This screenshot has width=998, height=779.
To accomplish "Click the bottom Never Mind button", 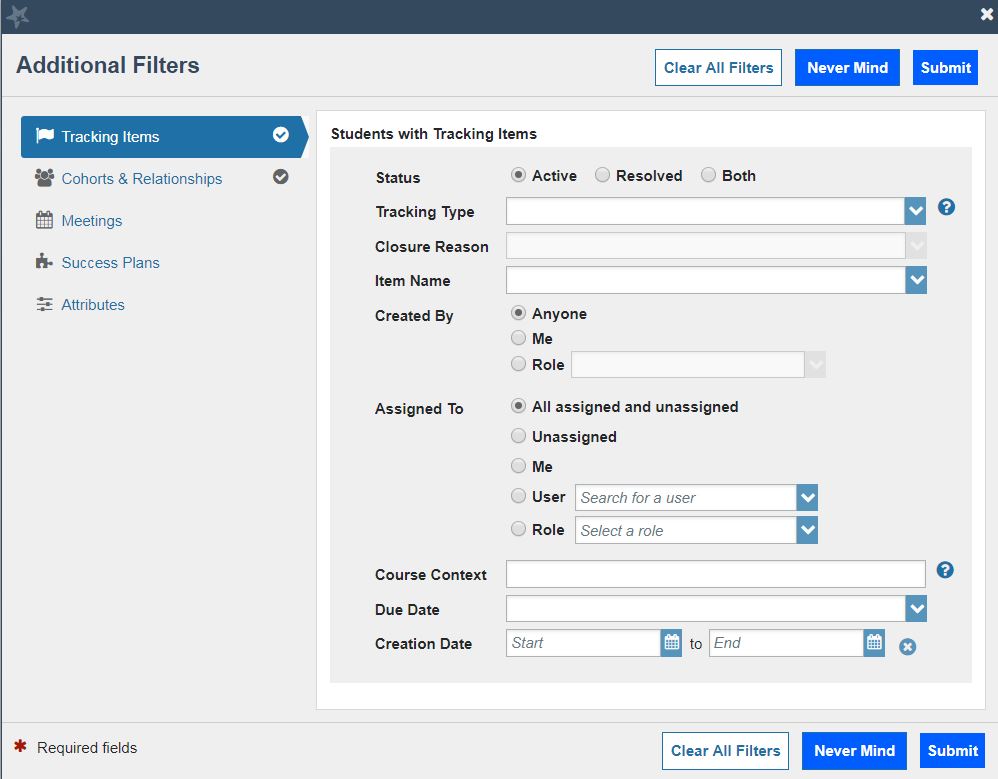I will tap(854, 750).
